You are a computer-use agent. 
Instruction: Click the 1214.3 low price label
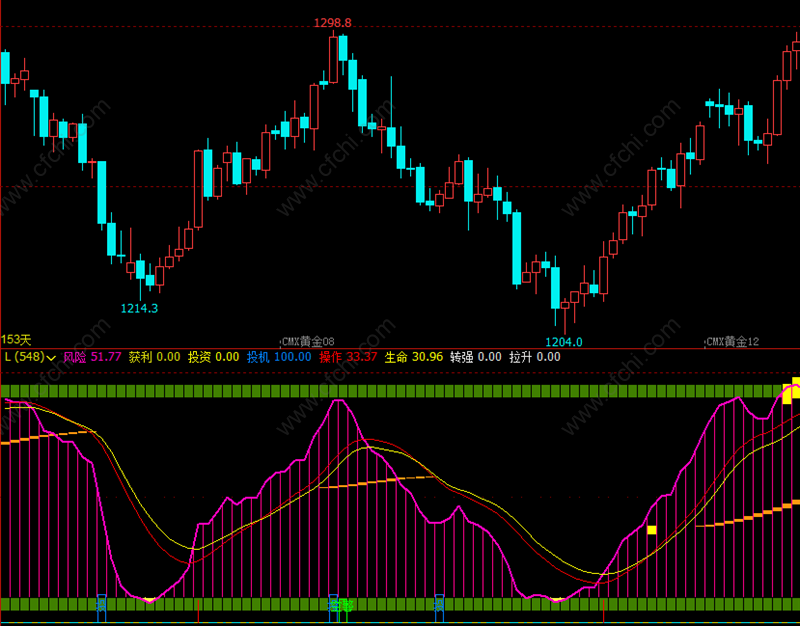tap(139, 309)
